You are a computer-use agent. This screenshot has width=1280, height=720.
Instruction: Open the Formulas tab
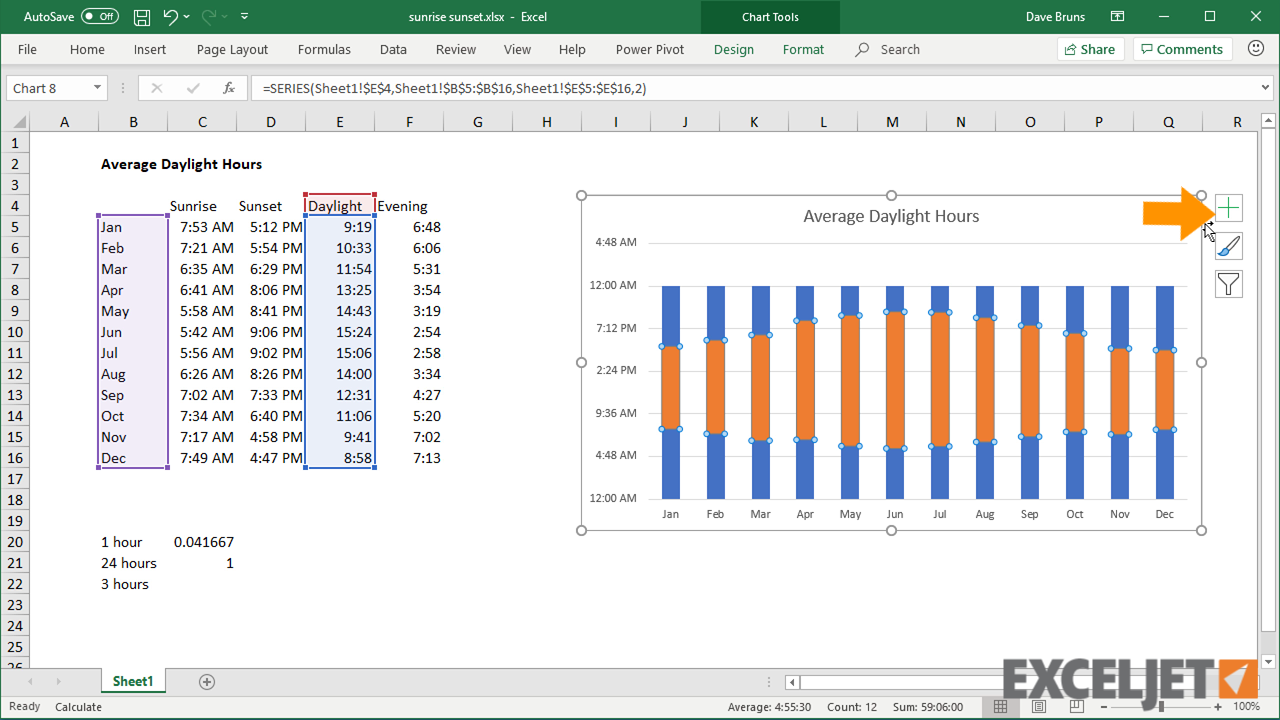[324, 49]
